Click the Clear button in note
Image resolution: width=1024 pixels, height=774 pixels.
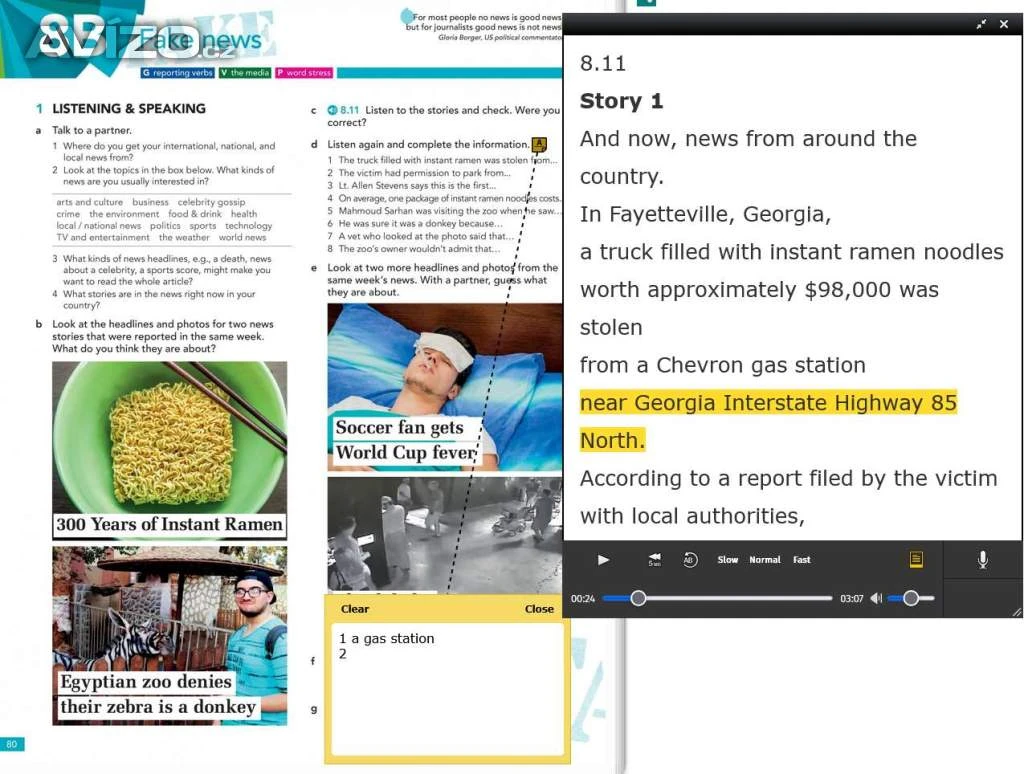coord(355,609)
